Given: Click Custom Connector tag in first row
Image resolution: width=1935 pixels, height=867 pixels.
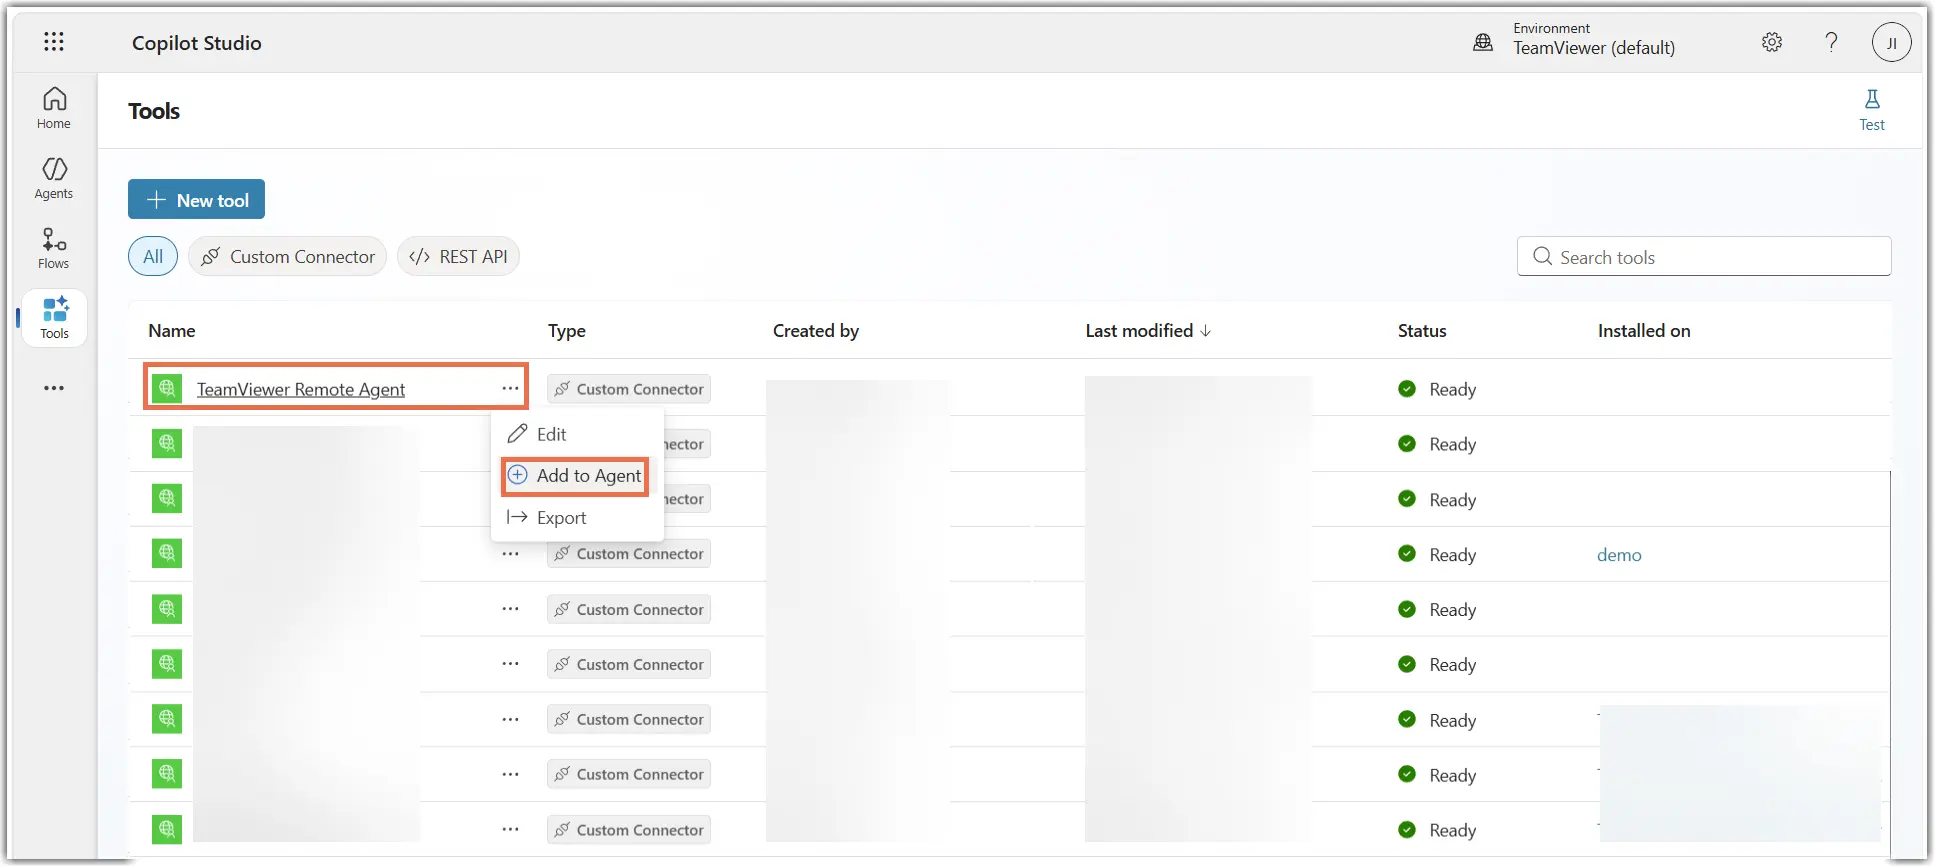Looking at the screenshot, I should click(629, 389).
